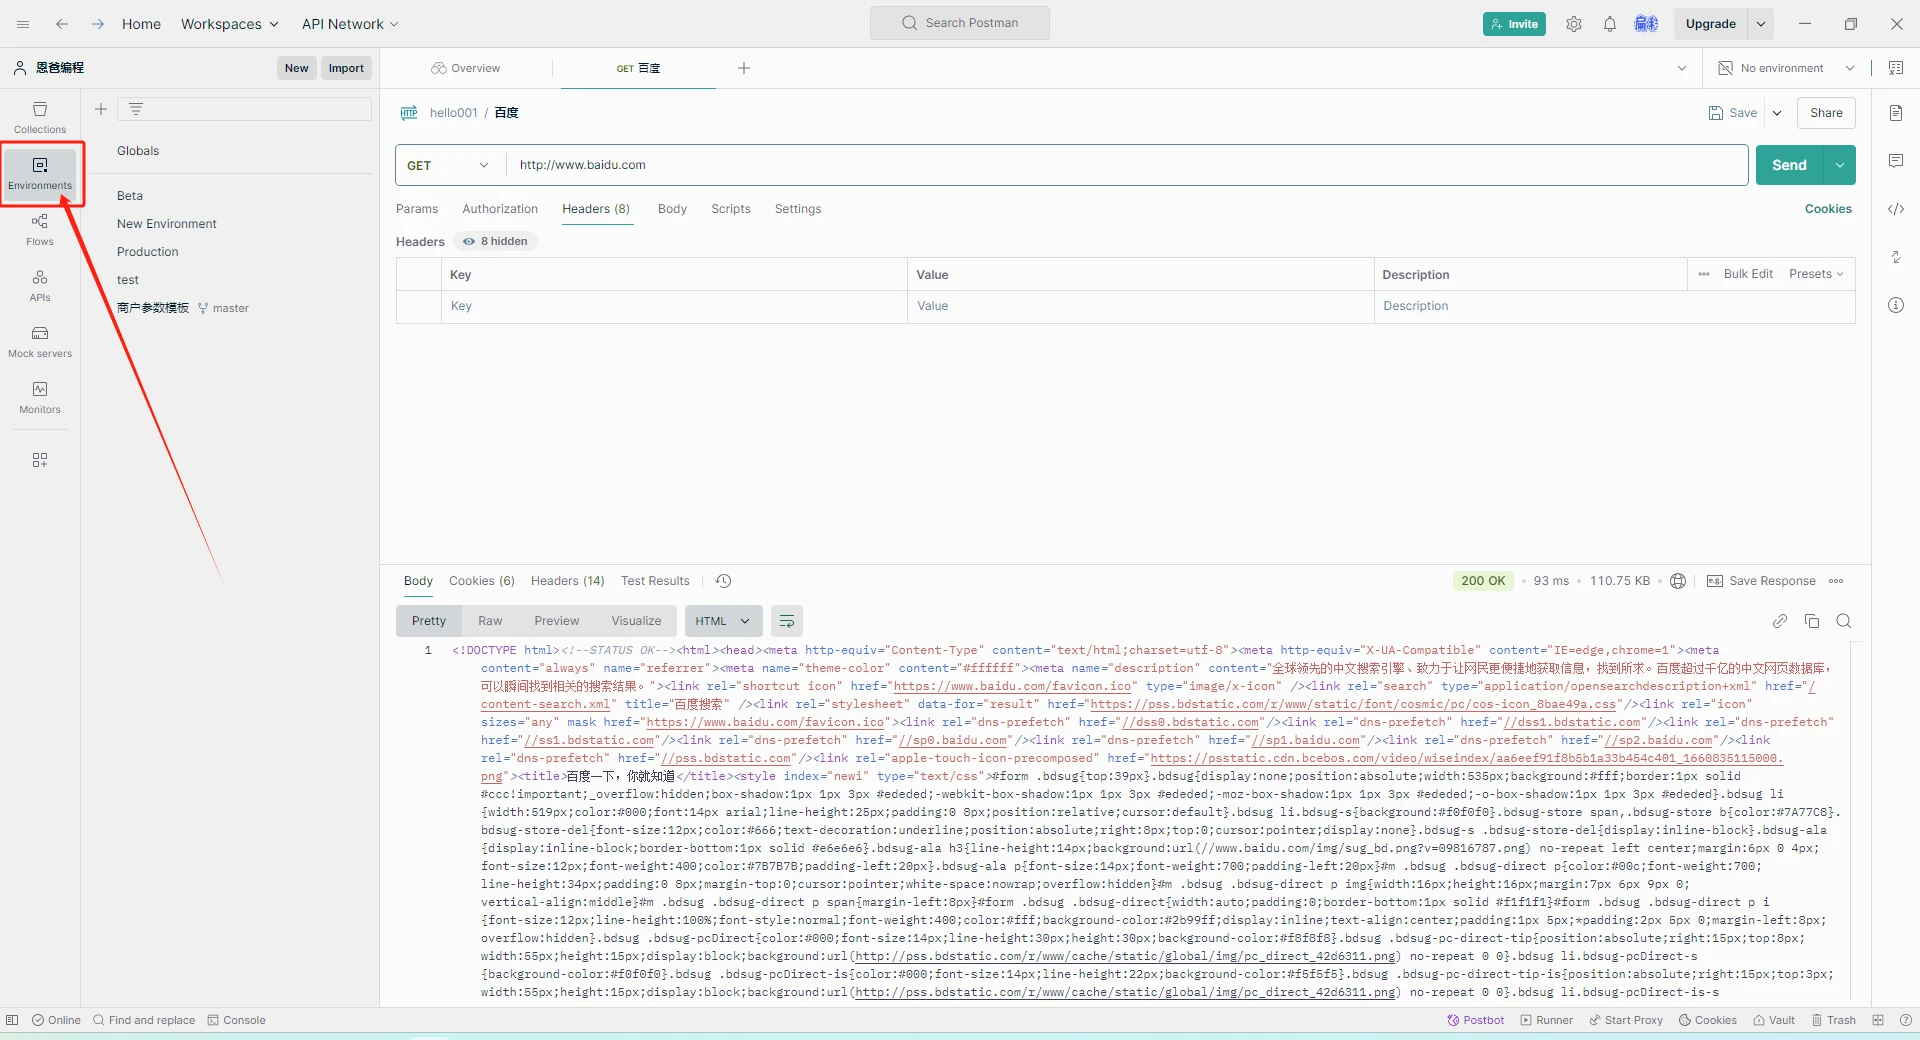Switch to the request Body tab

672,209
